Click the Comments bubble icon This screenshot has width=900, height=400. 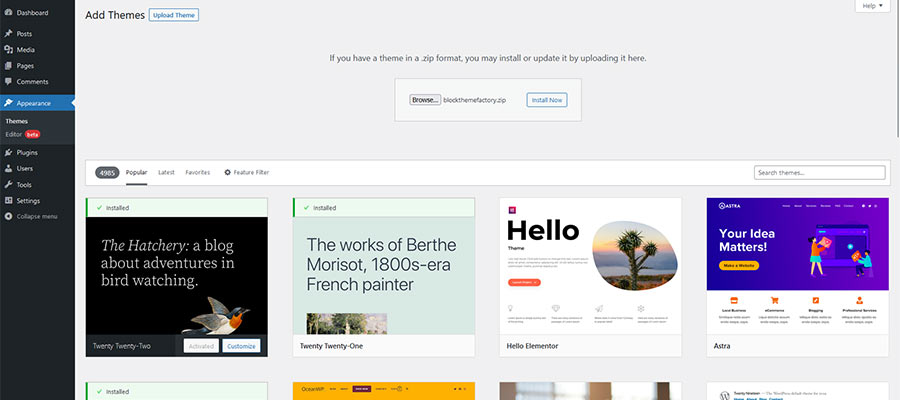tap(8, 82)
